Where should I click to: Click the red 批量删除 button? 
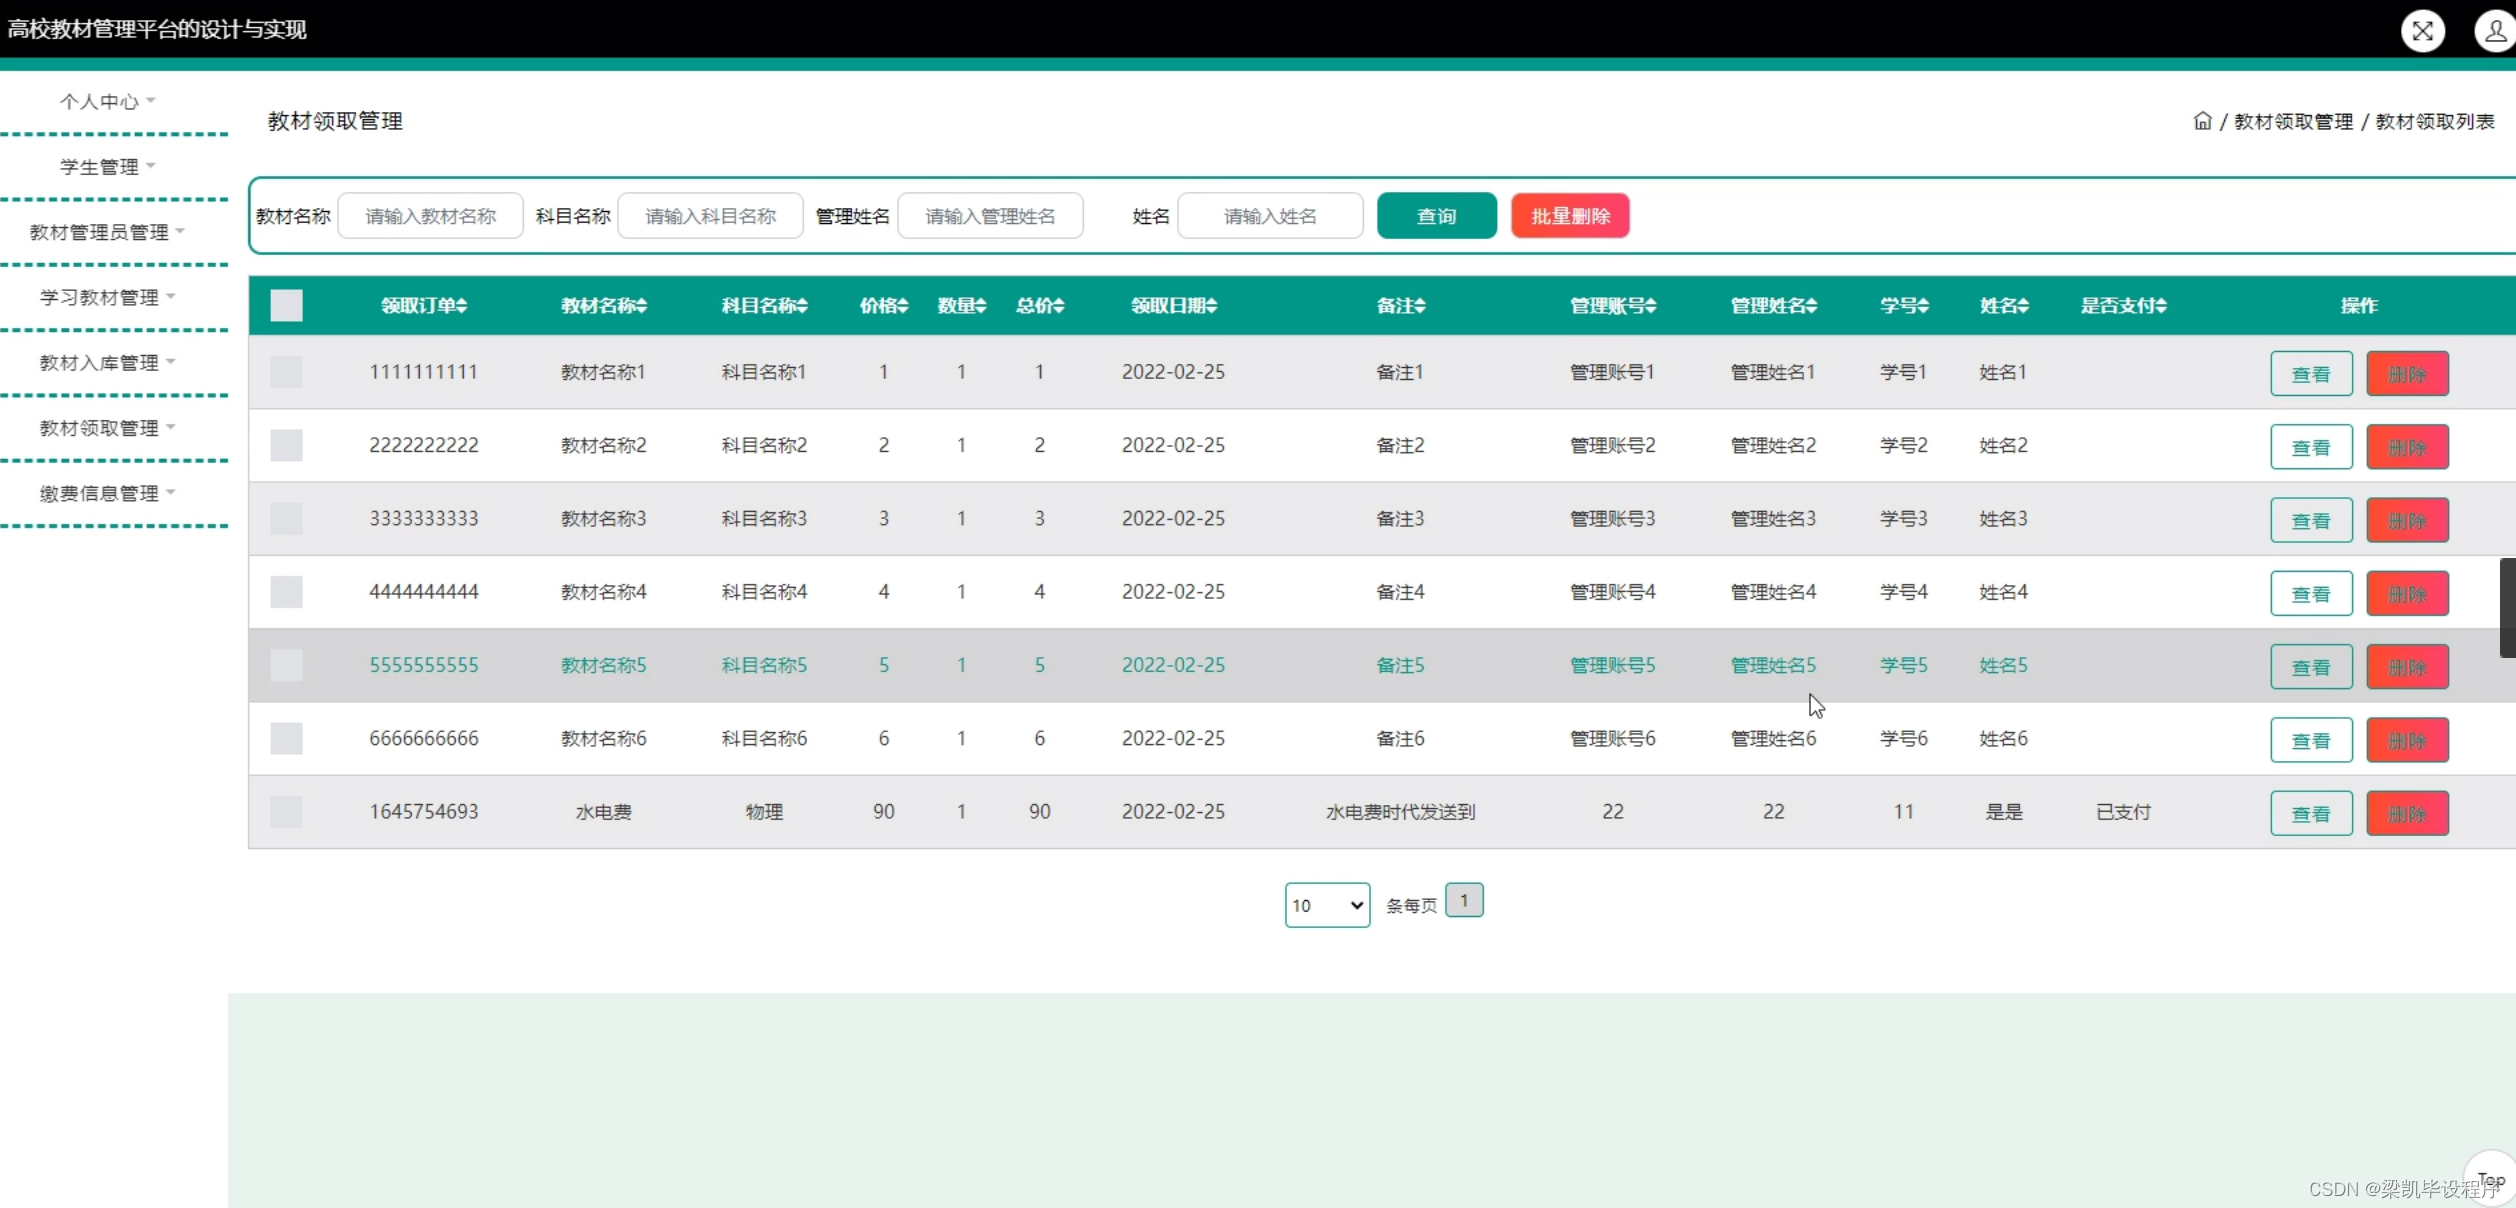click(x=1570, y=216)
